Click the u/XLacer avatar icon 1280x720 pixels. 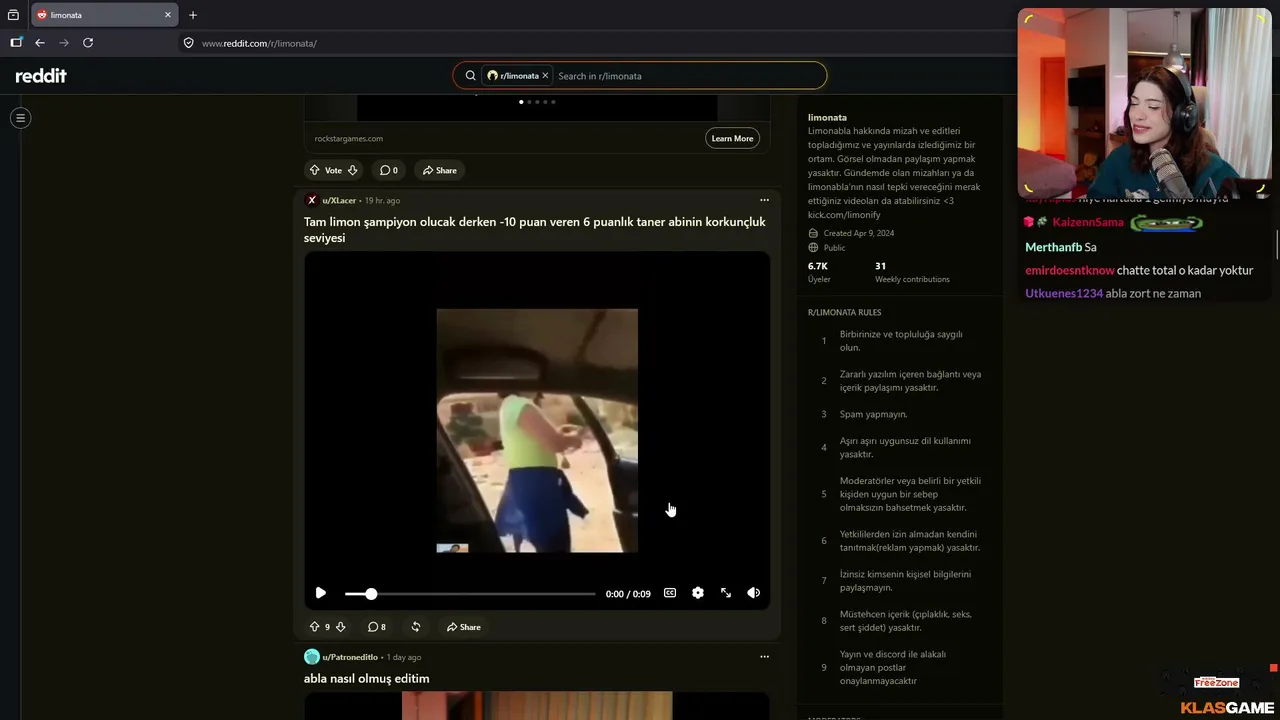[312, 200]
